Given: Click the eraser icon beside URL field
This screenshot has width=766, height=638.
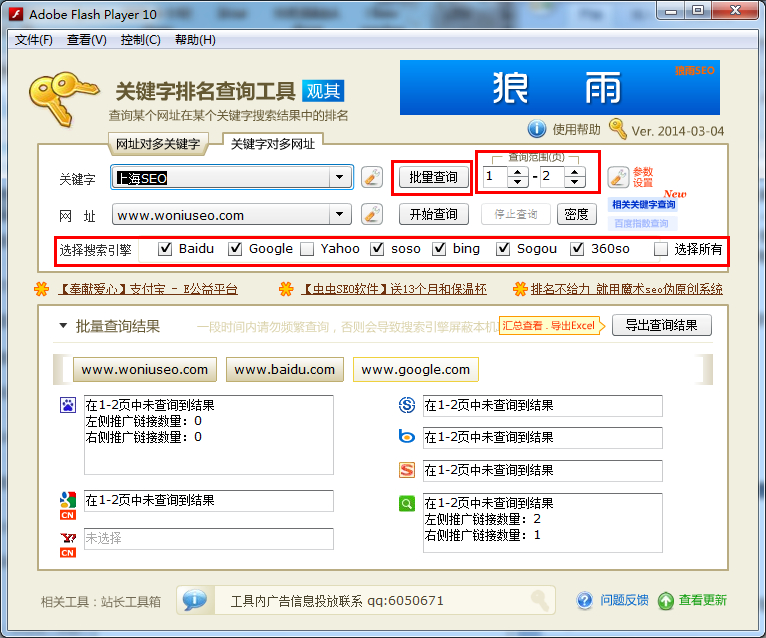Looking at the screenshot, I should click(372, 214).
